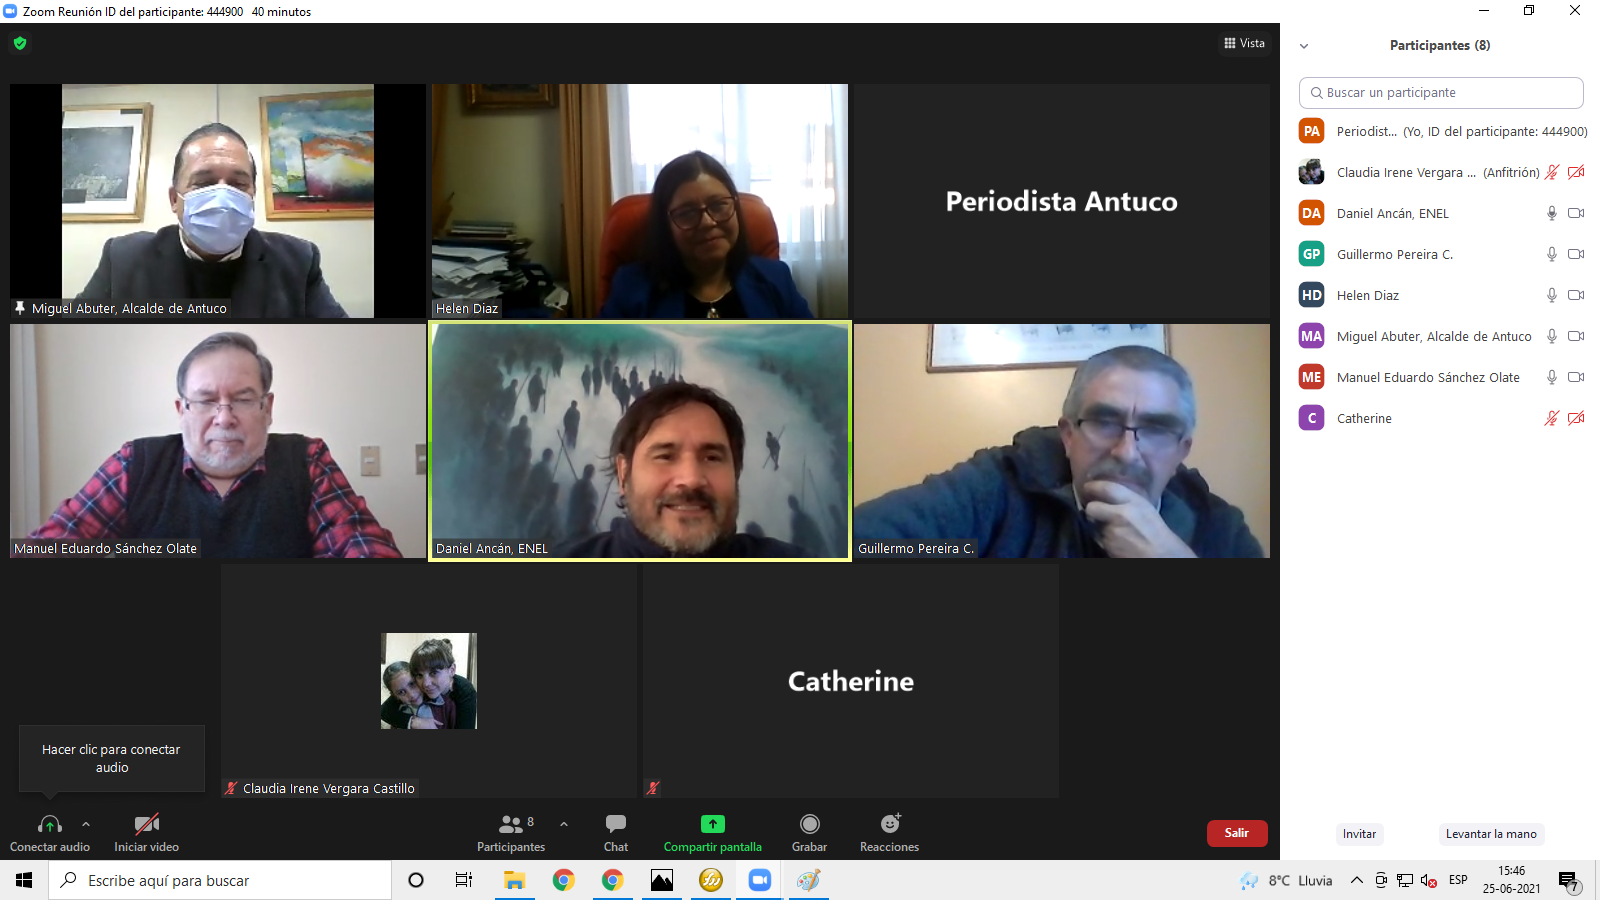This screenshot has width=1600, height=900.
Task: Click Levantar la mano button
Action: [1491, 834]
